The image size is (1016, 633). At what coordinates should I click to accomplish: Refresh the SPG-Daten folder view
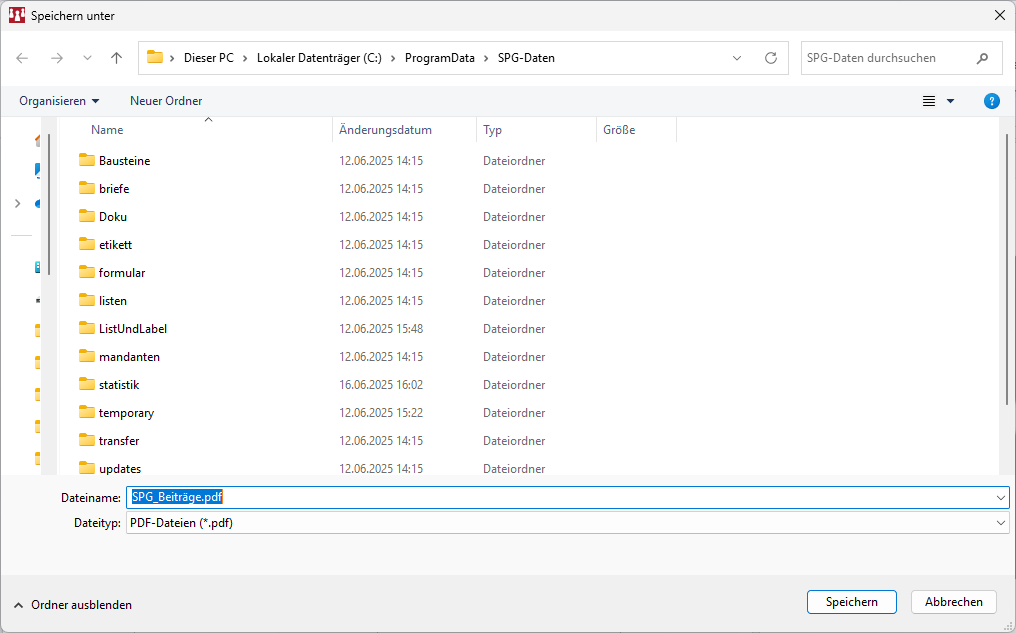[770, 58]
